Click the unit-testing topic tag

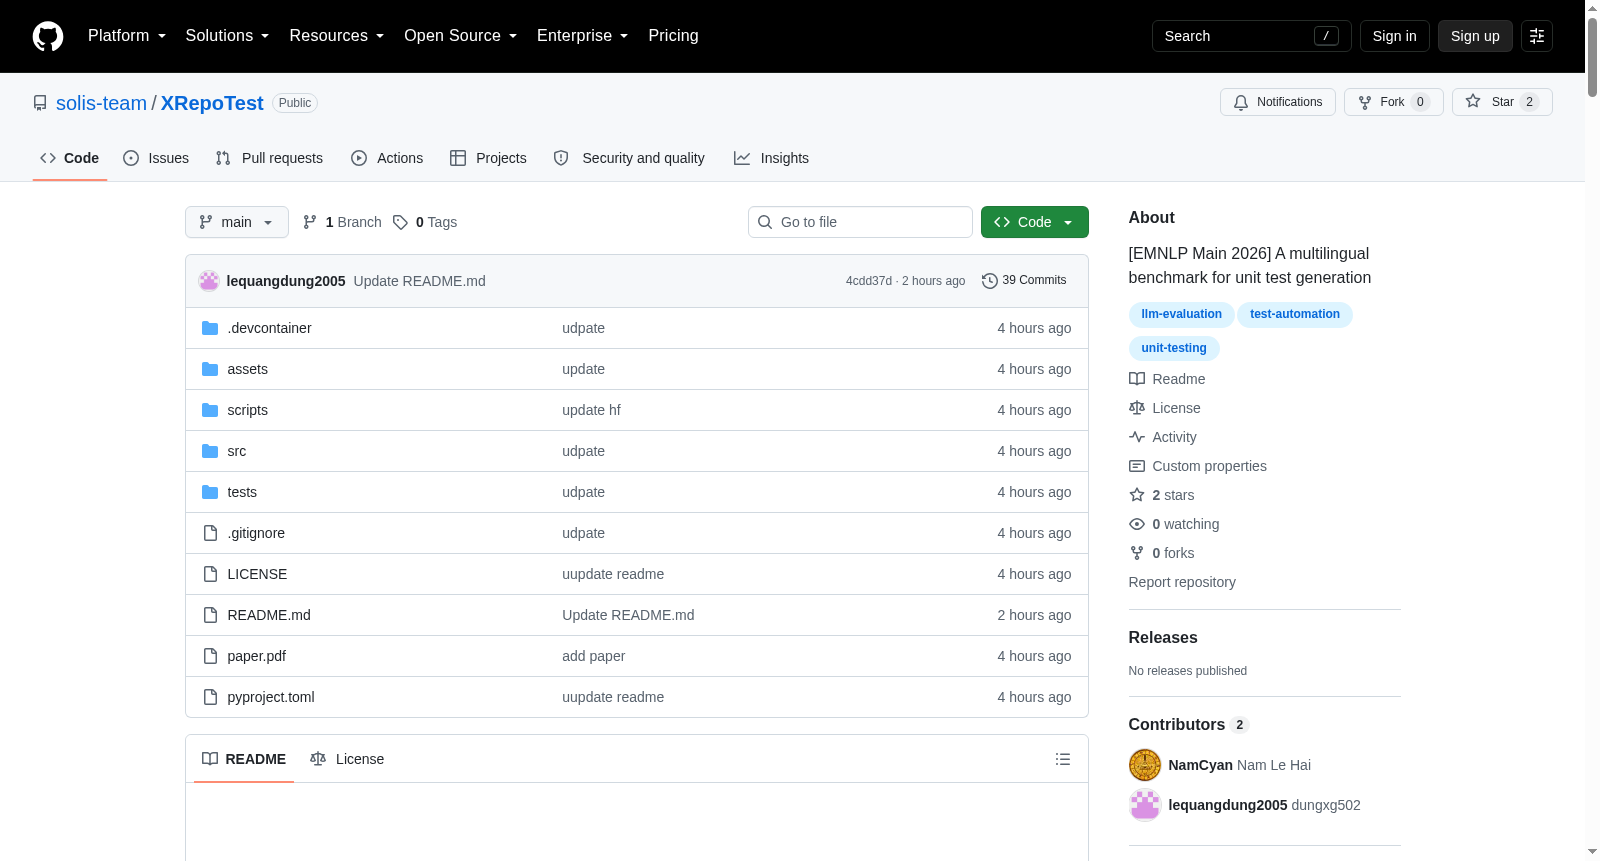1174,348
